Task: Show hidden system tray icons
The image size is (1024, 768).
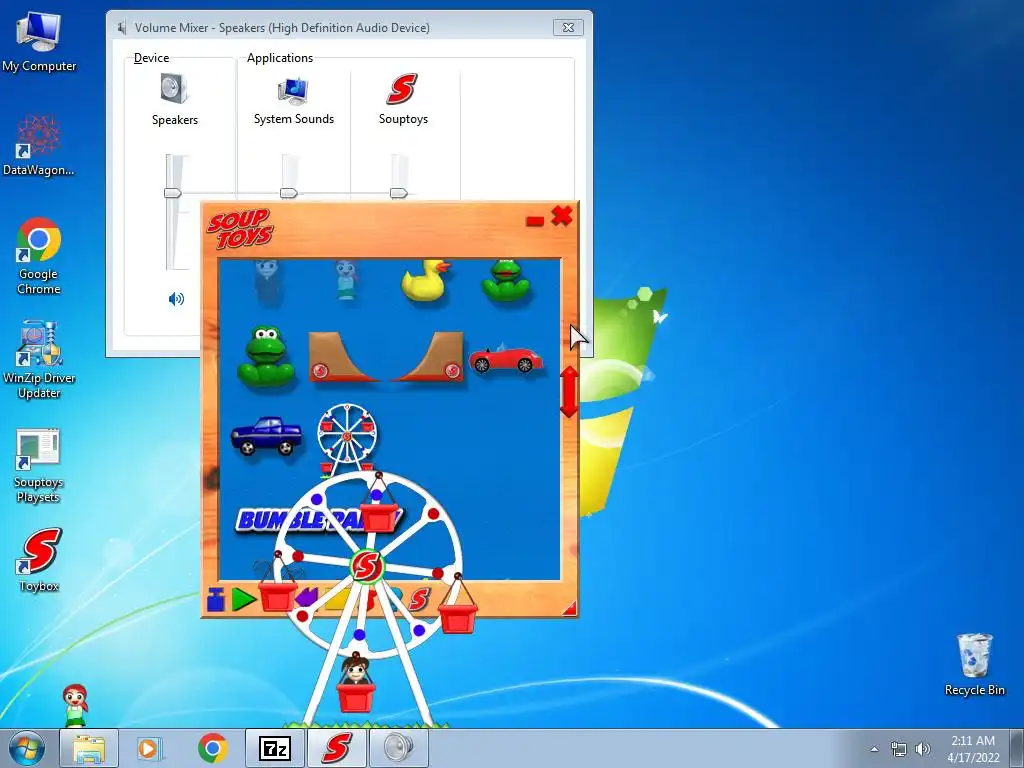Action: [874, 749]
